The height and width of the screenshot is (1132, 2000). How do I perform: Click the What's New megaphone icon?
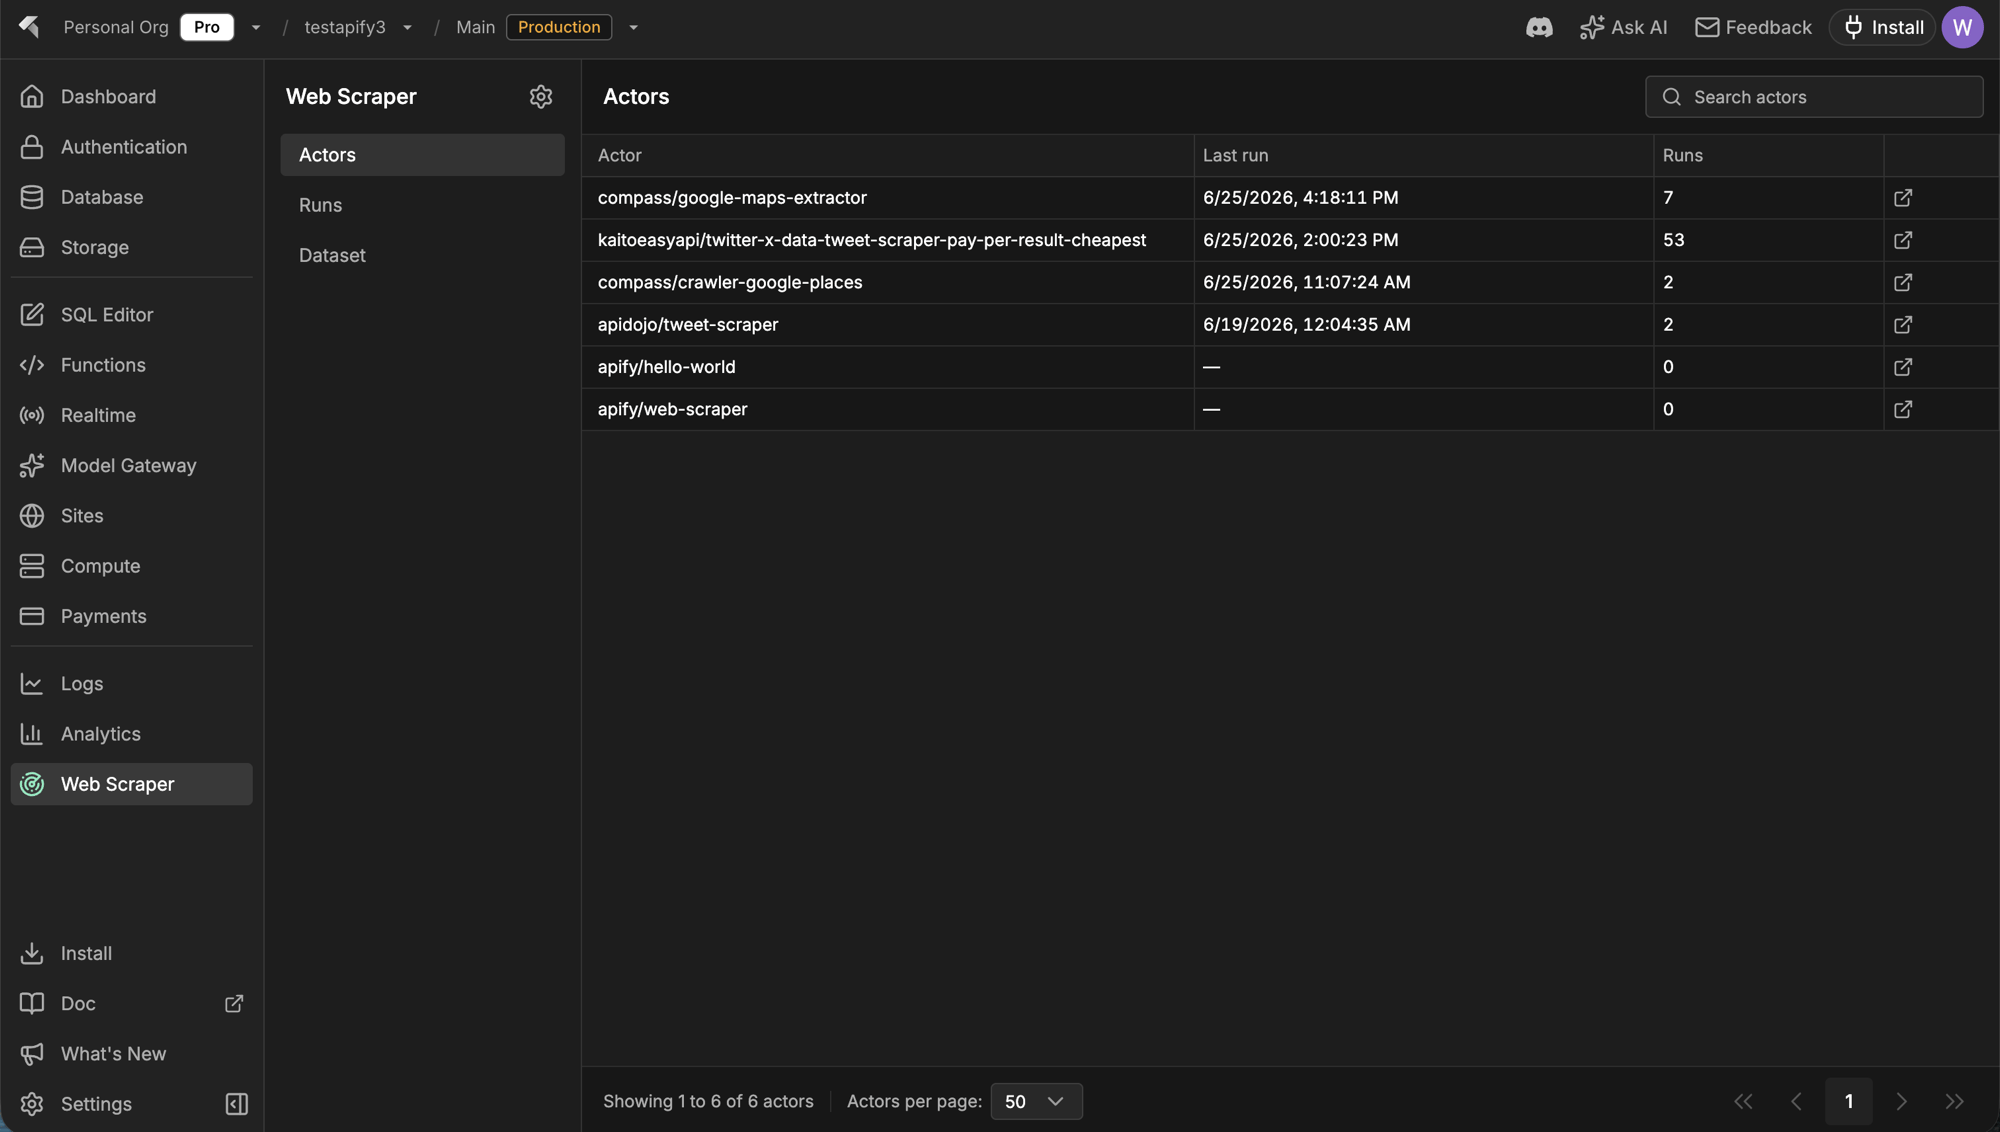click(32, 1054)
